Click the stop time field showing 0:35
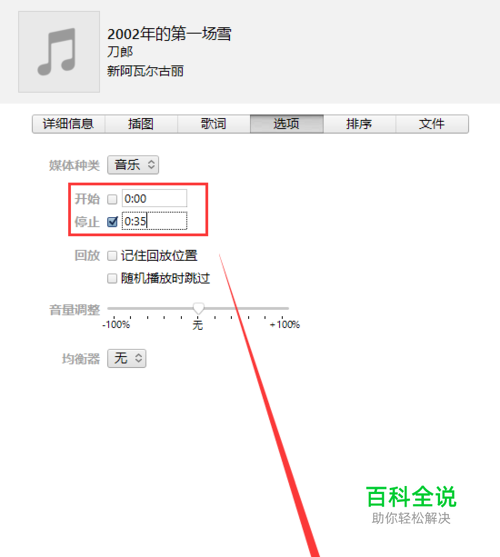The width and height of the screenshot is (500, 557). coord(154,221)
